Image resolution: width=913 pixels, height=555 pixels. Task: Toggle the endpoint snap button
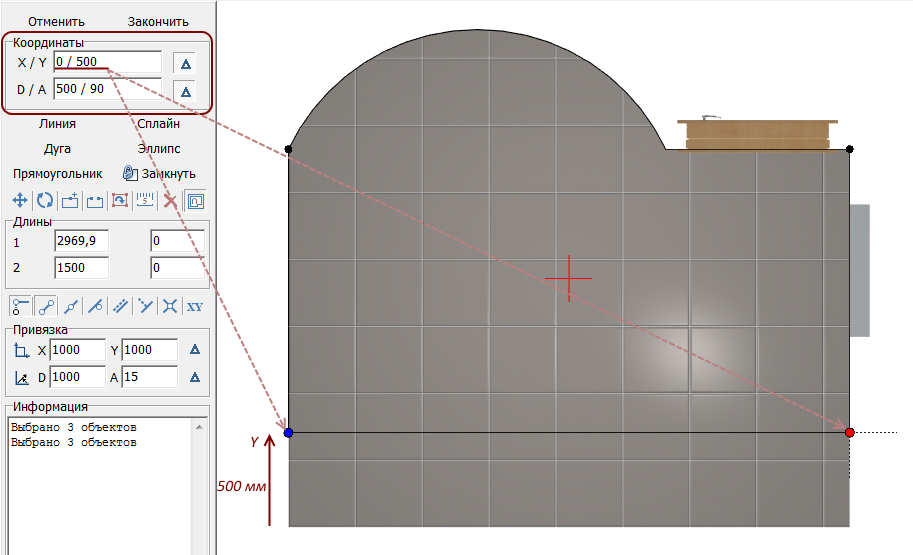point(19,306)
